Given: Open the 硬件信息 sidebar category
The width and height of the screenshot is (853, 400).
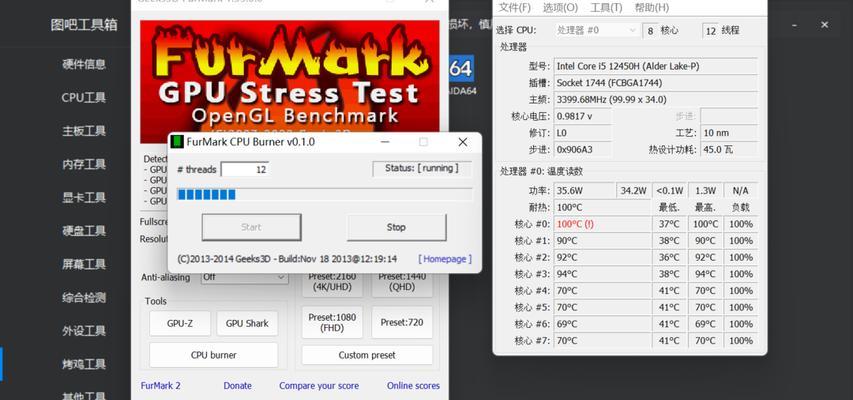Looking at the screenshot, I should (84, 64).
